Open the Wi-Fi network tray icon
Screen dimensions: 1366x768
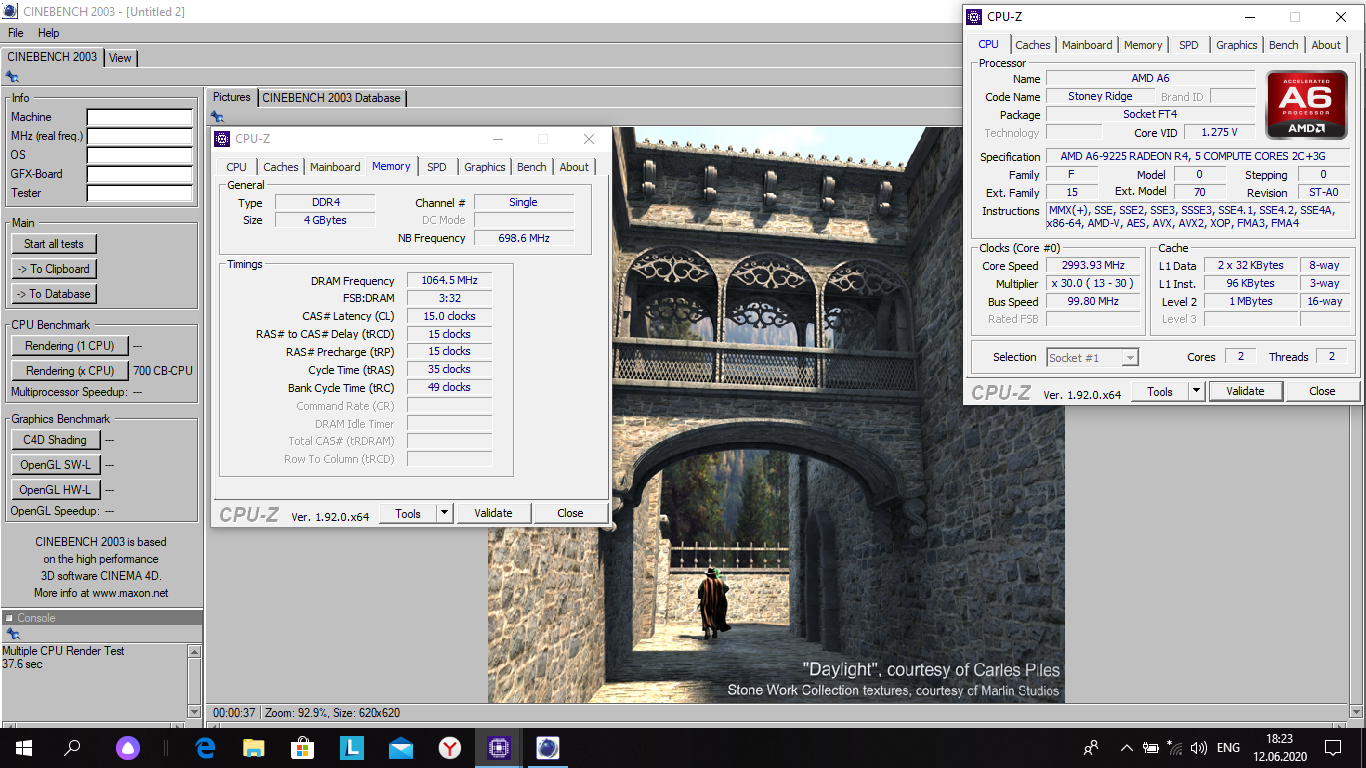[1175, 748]
